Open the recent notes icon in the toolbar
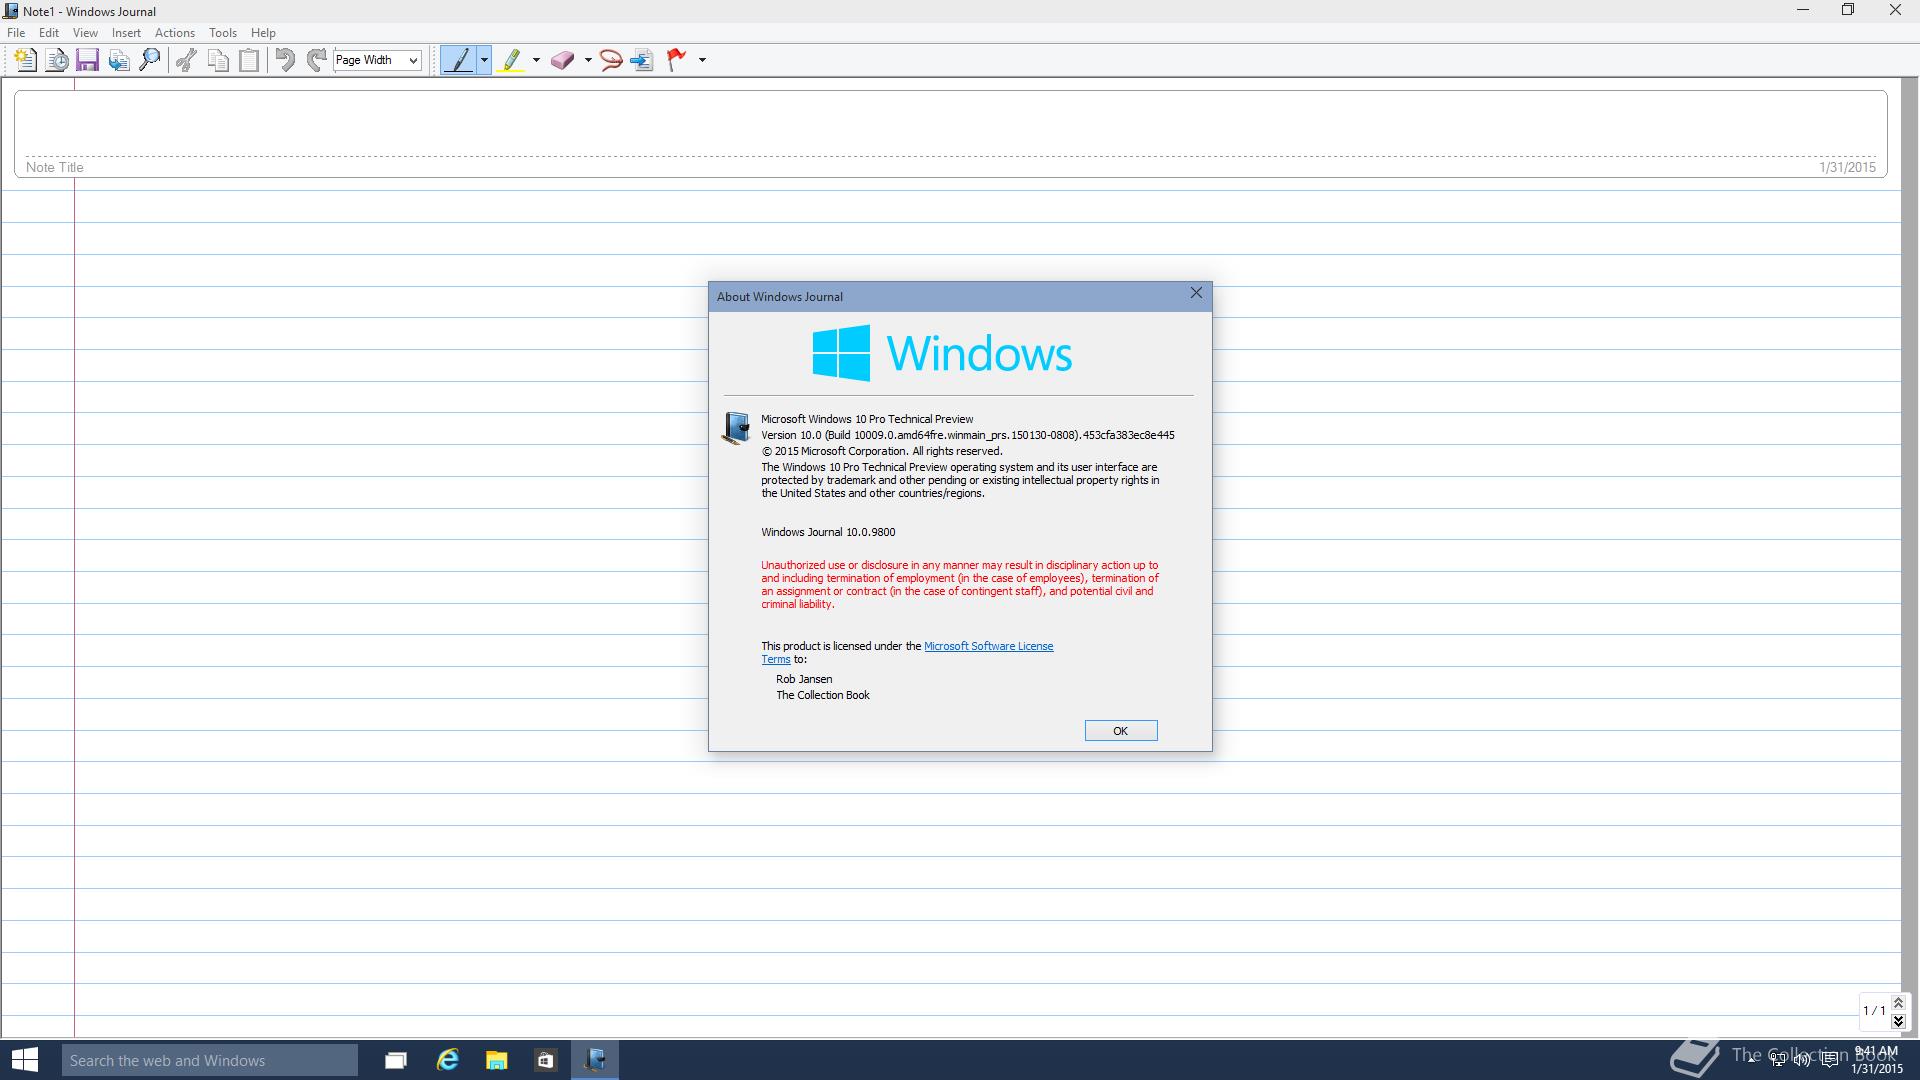This screenshot has width=1920, height=1080. point(57,60)
